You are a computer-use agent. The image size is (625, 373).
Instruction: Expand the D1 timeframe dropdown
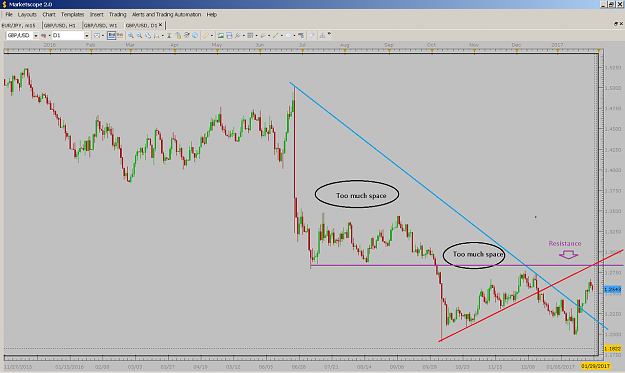pos(86,35)
